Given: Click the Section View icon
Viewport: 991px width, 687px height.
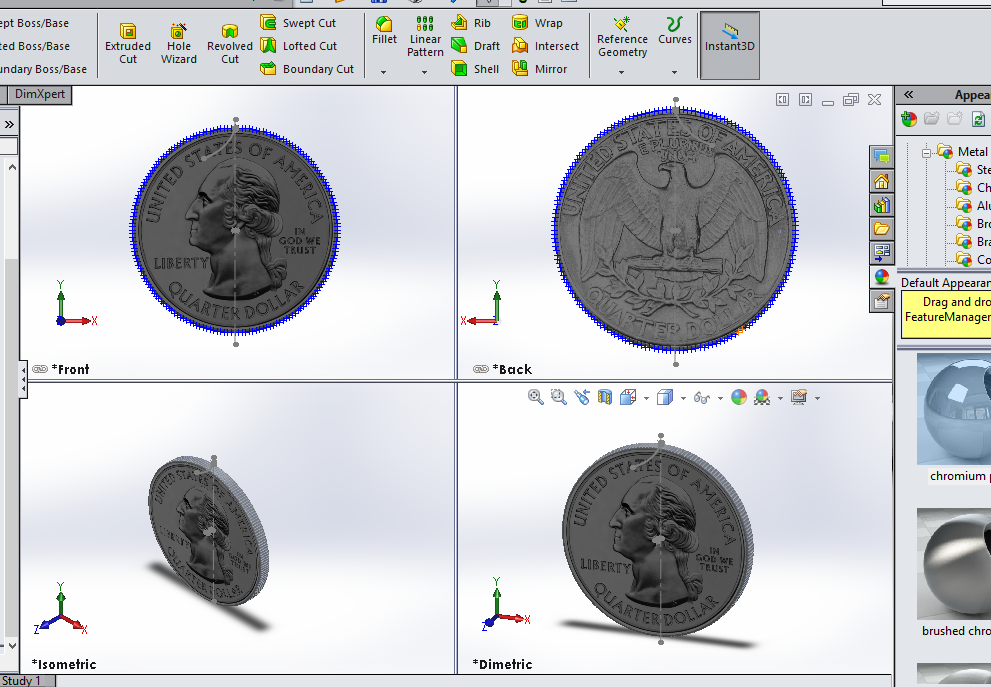Looking at the screenshot, I should 604,397.
